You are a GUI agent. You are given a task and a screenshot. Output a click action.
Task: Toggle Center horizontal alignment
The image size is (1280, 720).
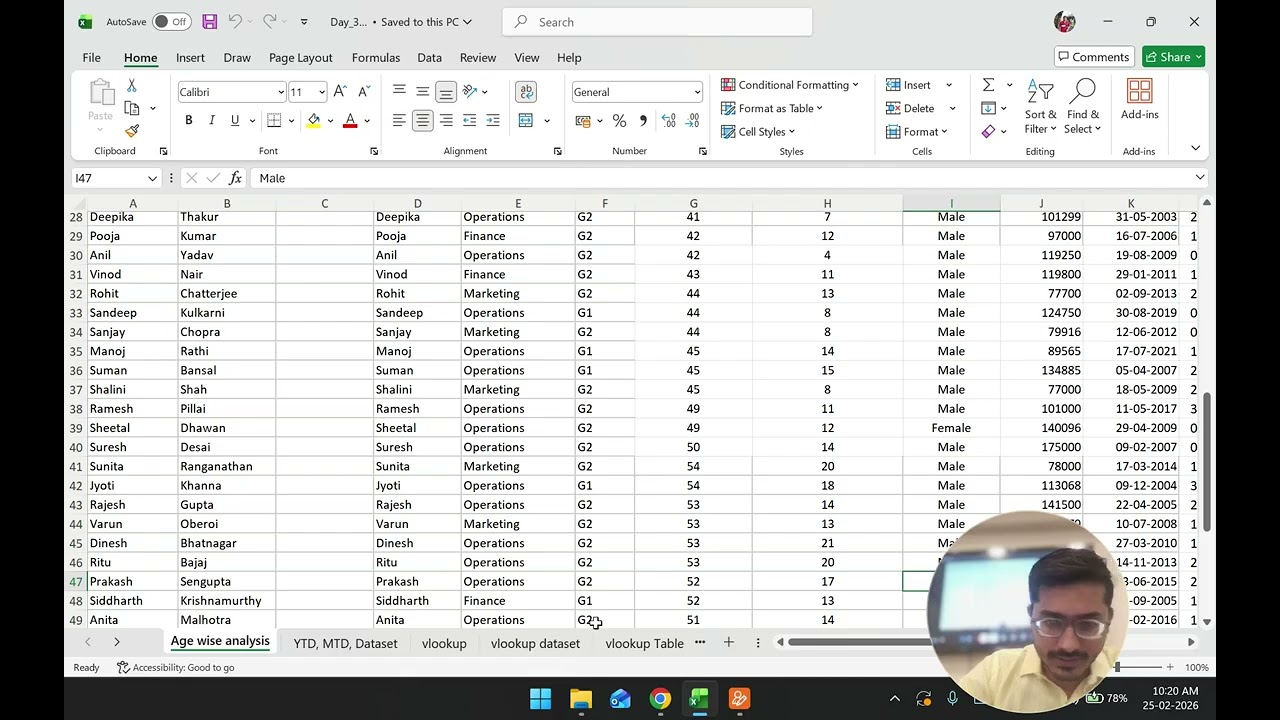point(422,121)
